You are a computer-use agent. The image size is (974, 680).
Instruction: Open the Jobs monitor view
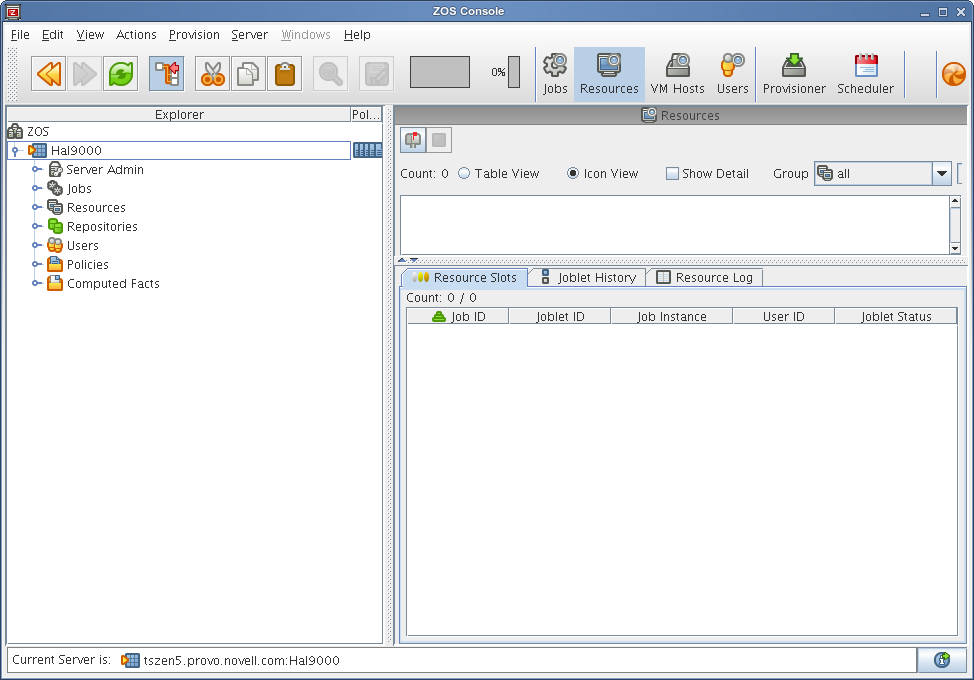555,74
